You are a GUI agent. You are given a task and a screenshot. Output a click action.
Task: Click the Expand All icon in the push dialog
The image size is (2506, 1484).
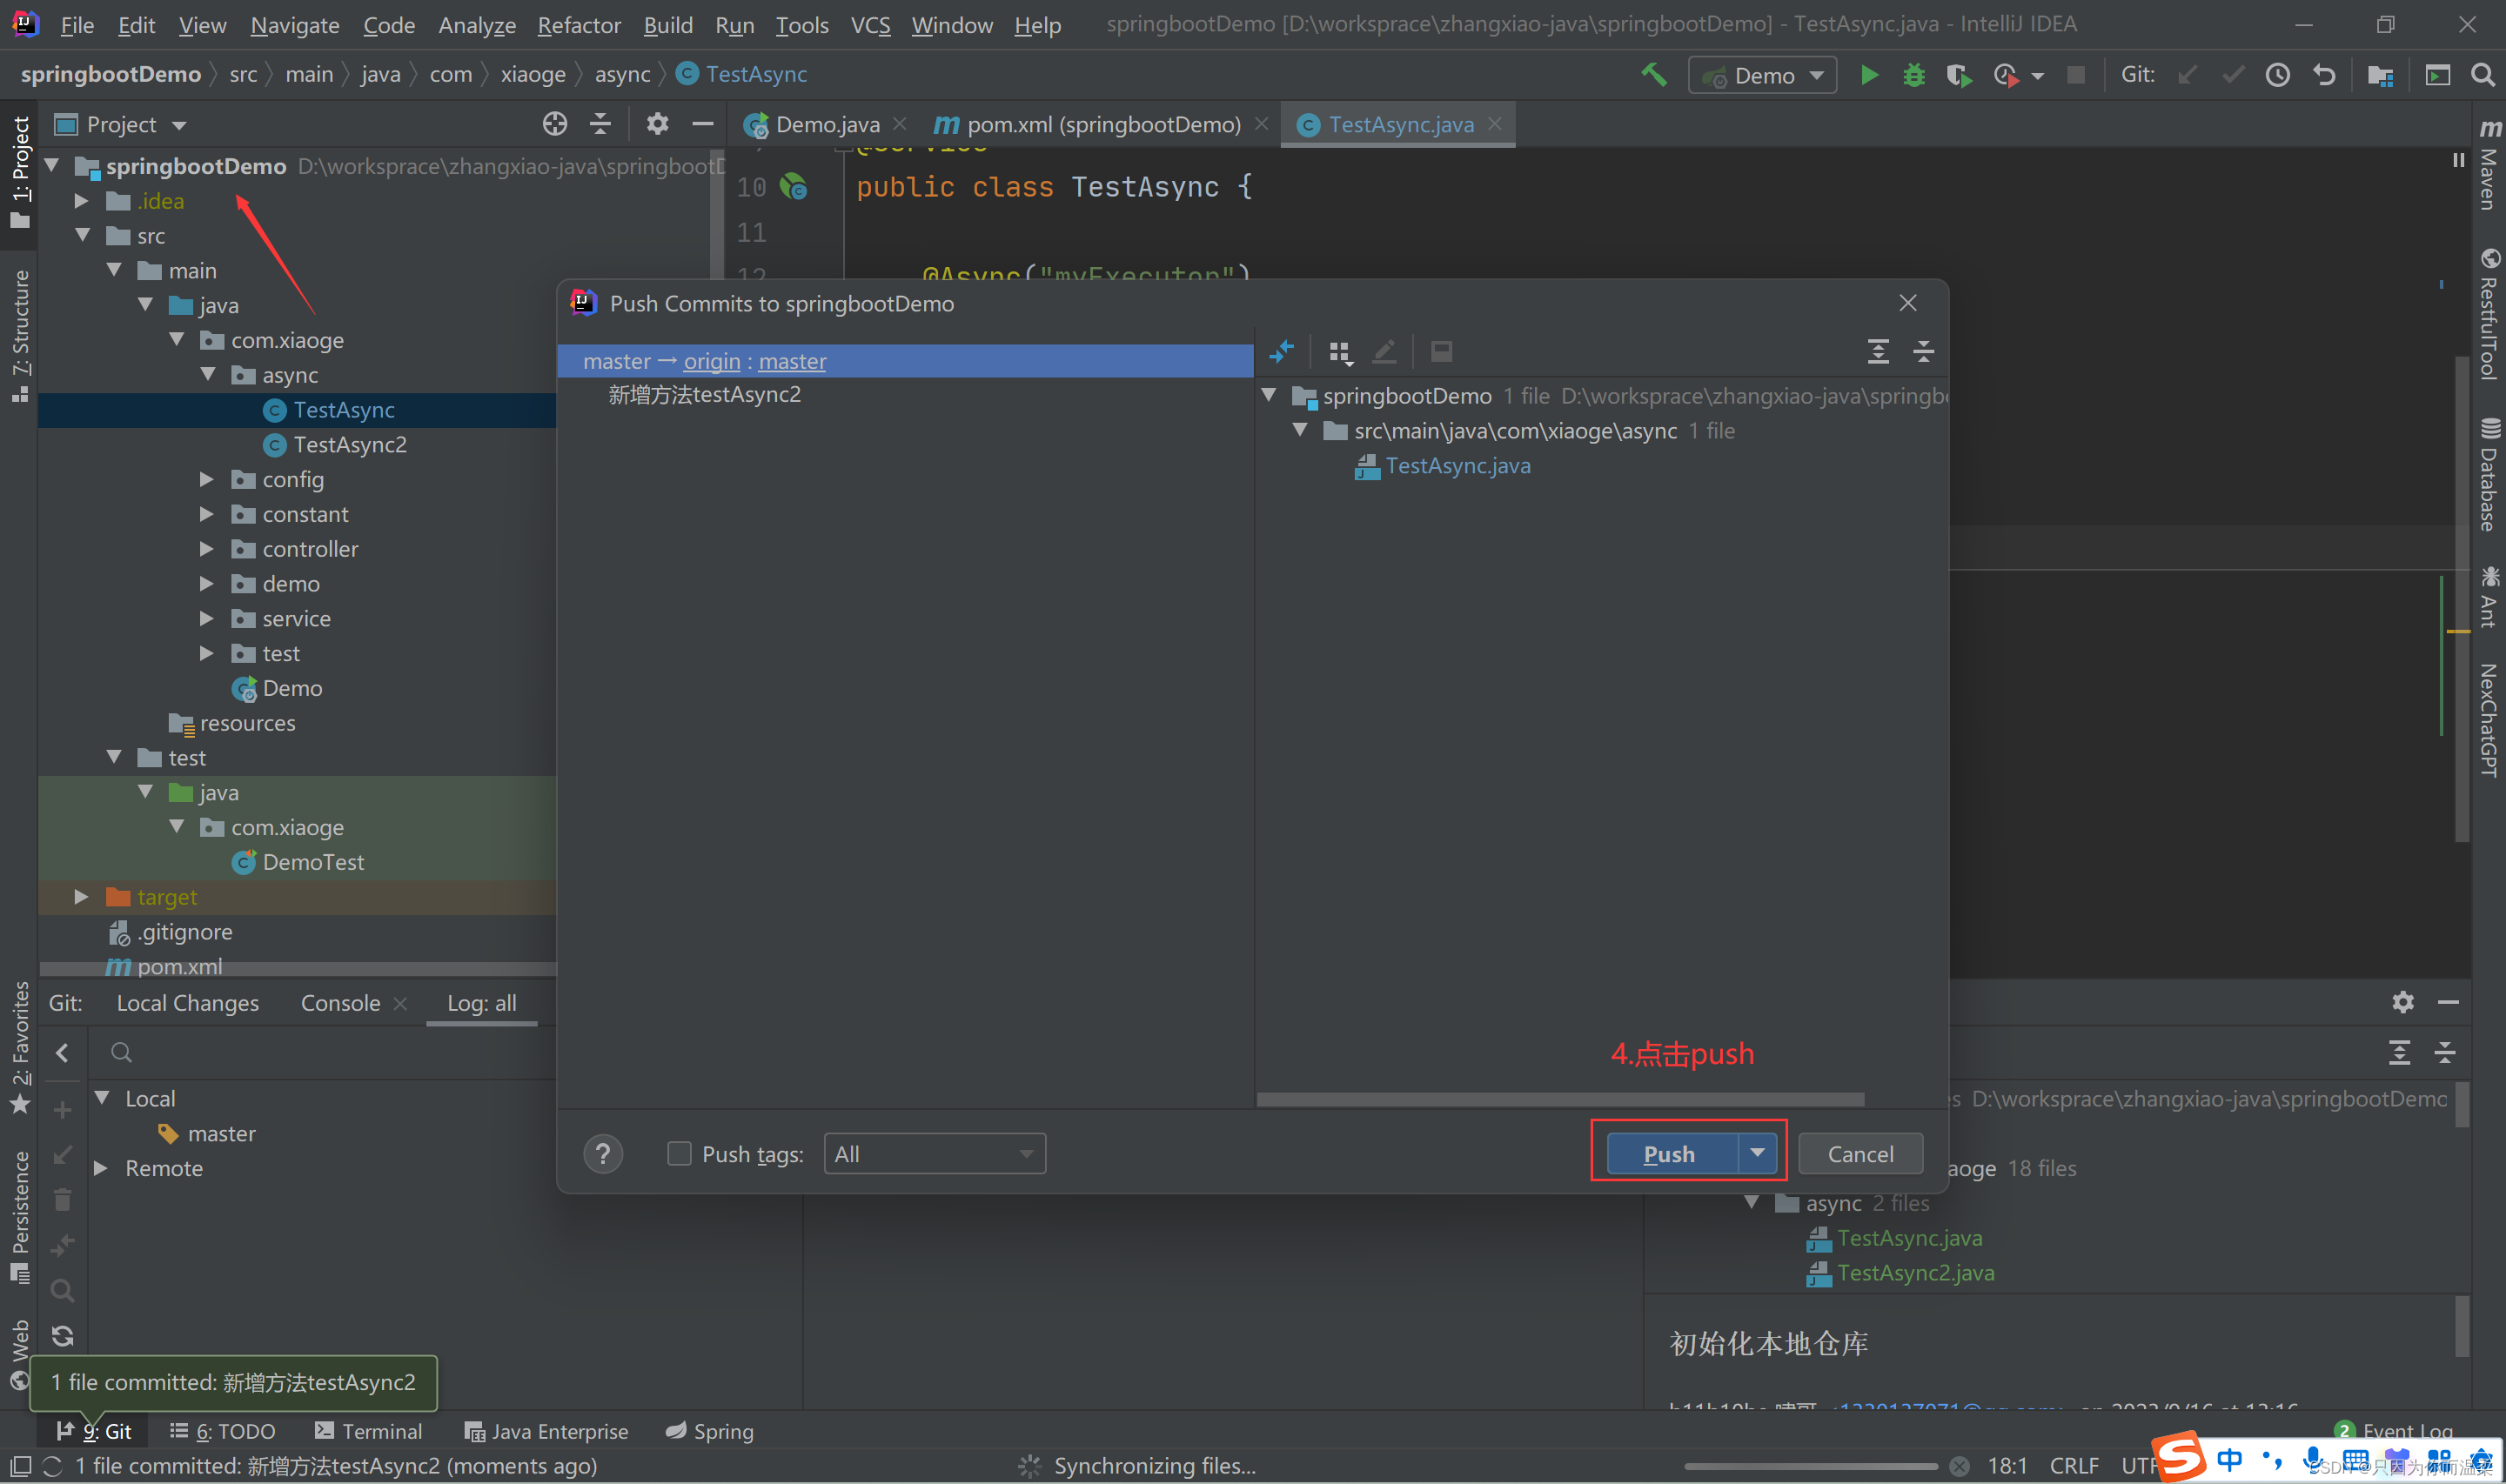coord(1877,352)
